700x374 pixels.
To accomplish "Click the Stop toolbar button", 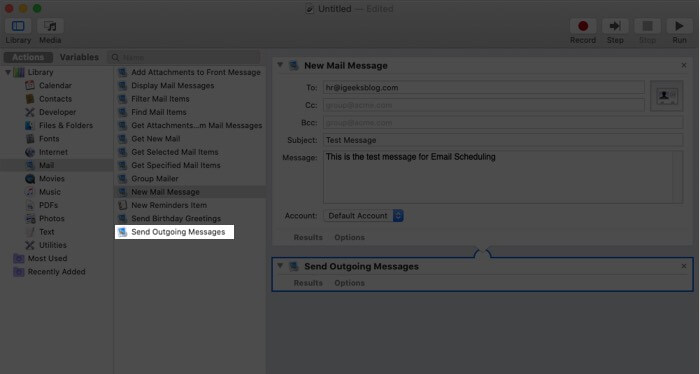I will [647, 26].
